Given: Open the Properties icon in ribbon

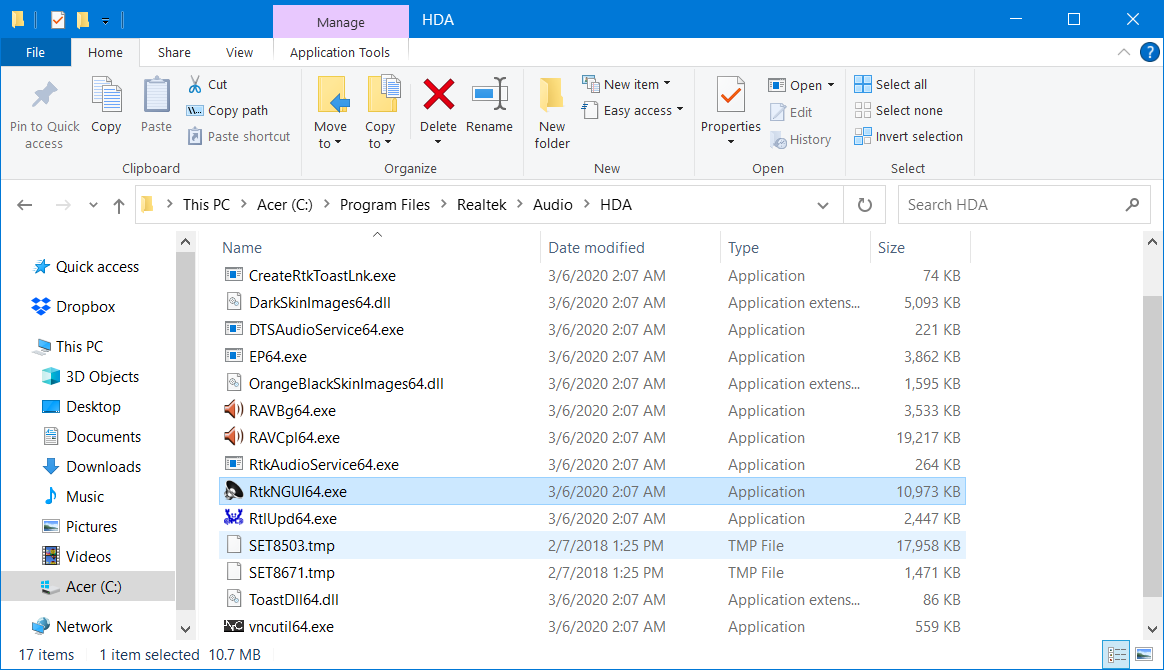Looking at the screenshot, I should click(730, 97).
